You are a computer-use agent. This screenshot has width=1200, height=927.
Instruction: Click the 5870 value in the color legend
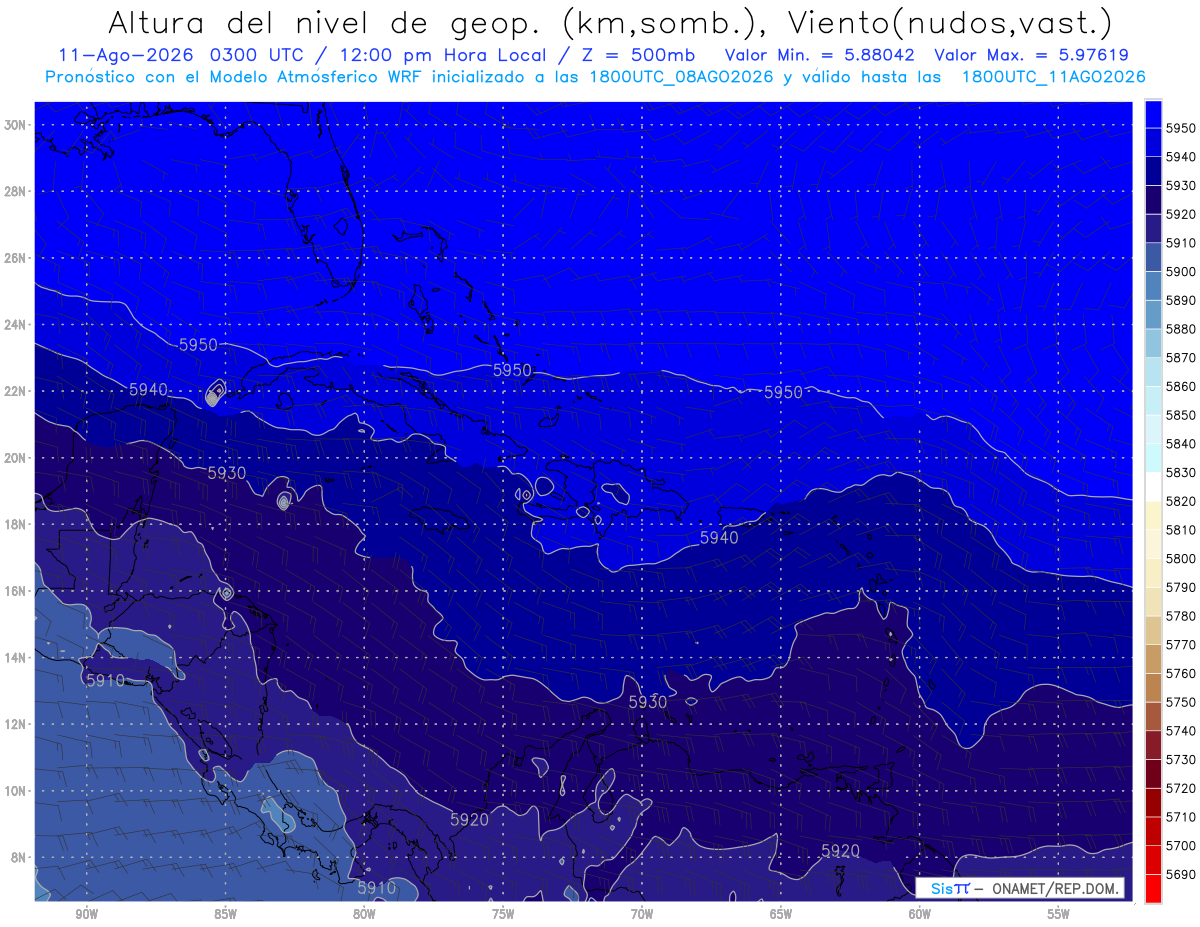tap(1181, 358)
